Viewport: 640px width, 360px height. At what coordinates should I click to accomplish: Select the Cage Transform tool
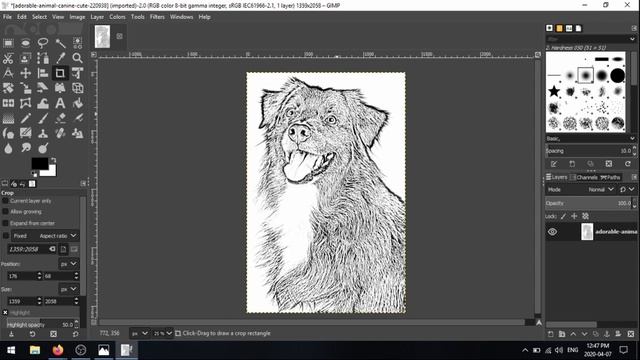click(25, 103)
